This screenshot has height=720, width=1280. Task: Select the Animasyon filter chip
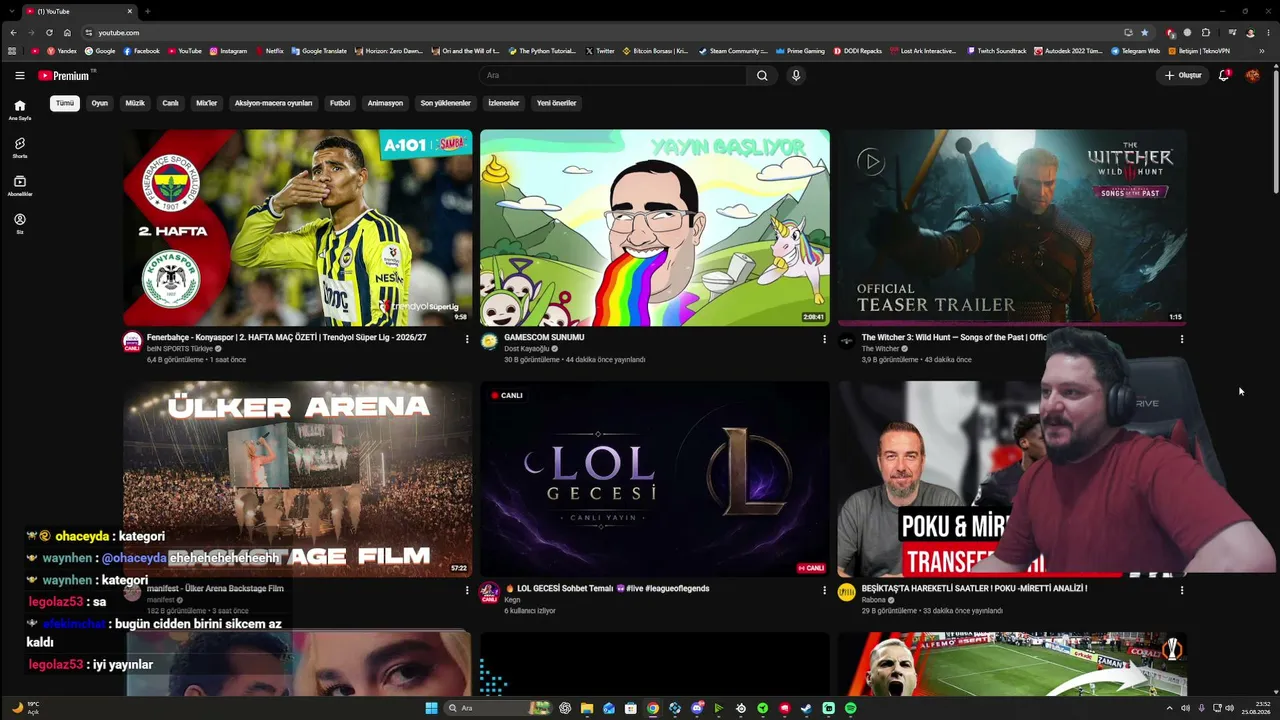pyautogui.click(x=385, y=103)
